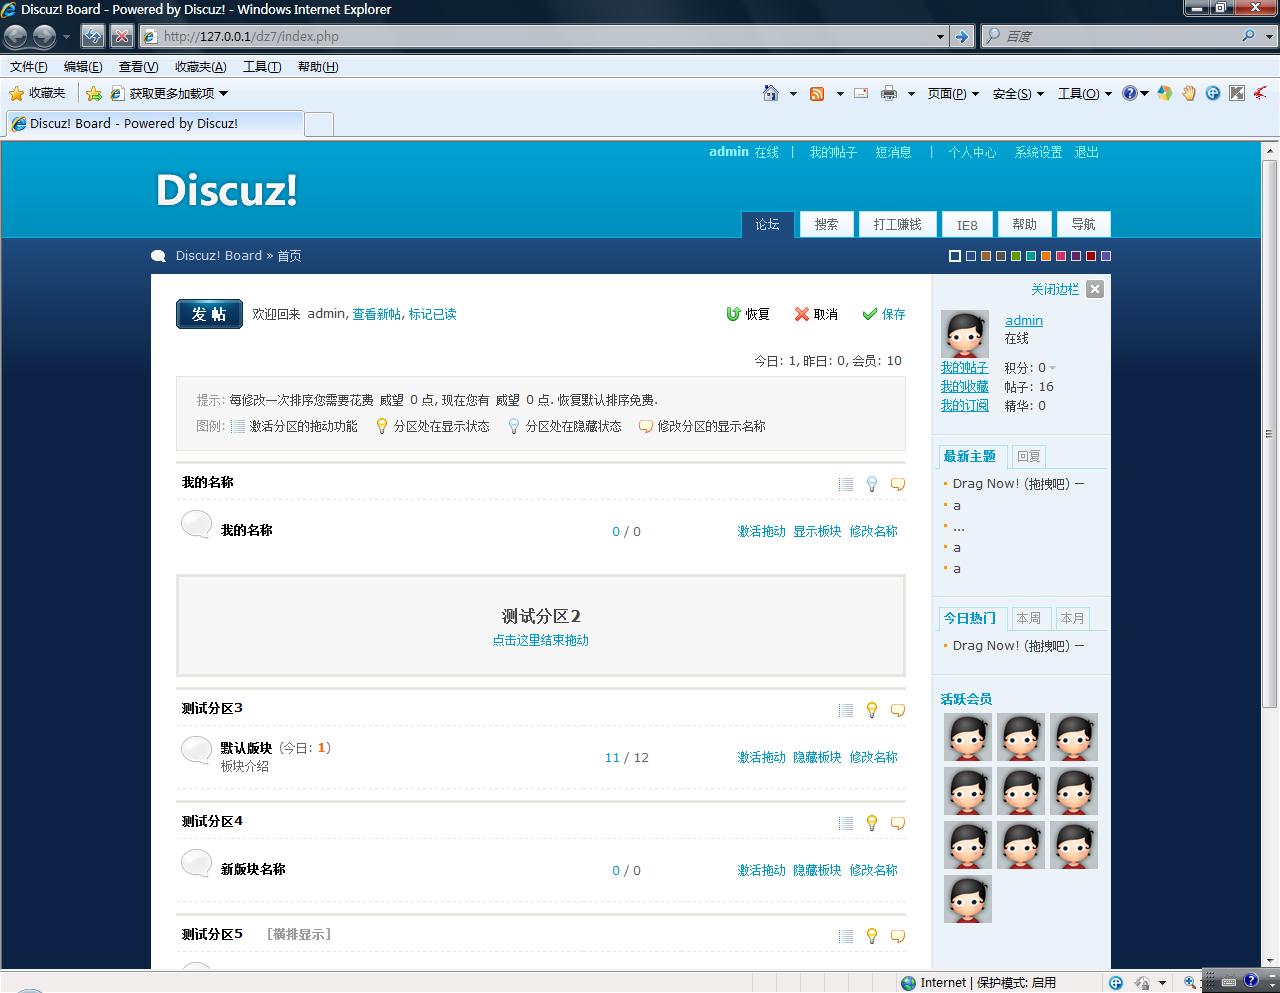Image resolution: width=1280 pixels, height=993 pixels.
Task: Click 修改名称 for 新版块名称
Action: click(873, 870)
